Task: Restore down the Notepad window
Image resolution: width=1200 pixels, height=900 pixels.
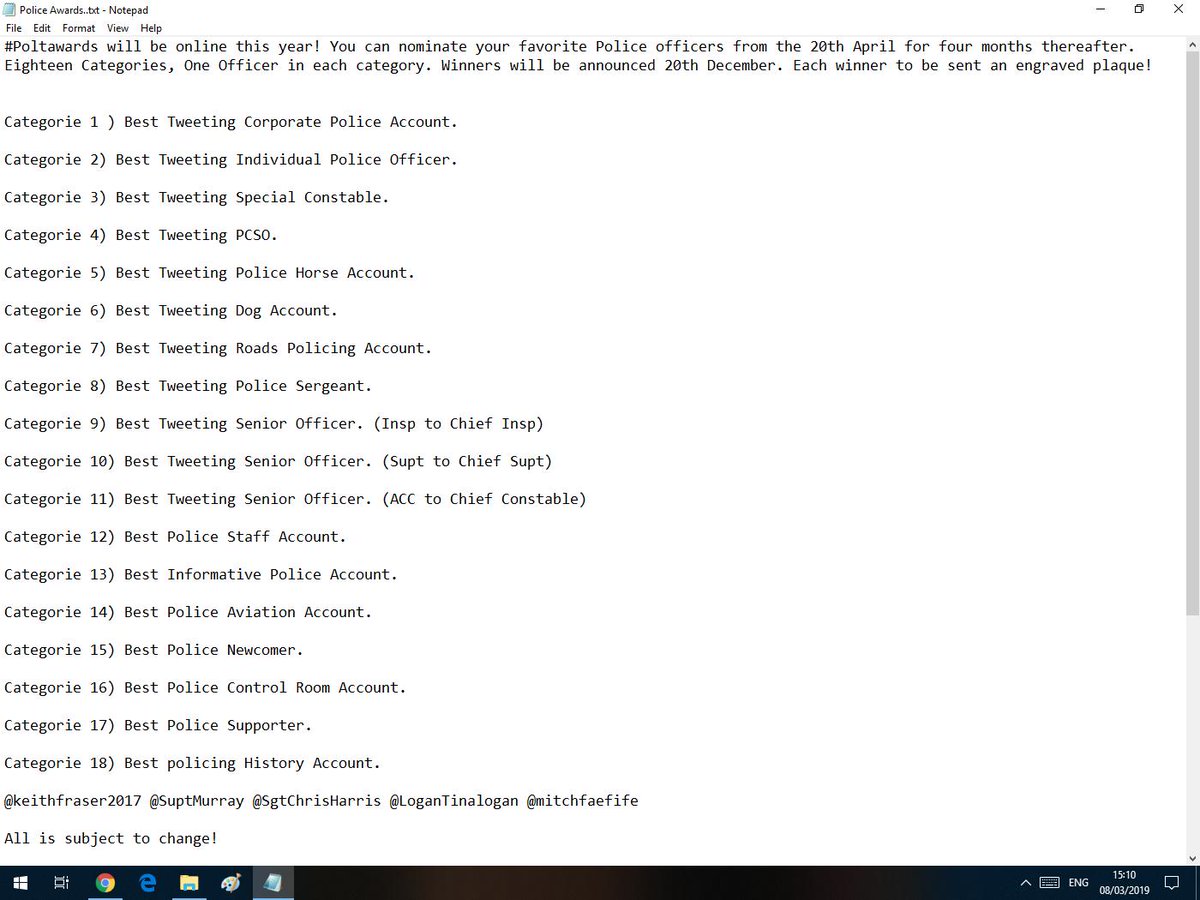Action: click(1138, 9)
